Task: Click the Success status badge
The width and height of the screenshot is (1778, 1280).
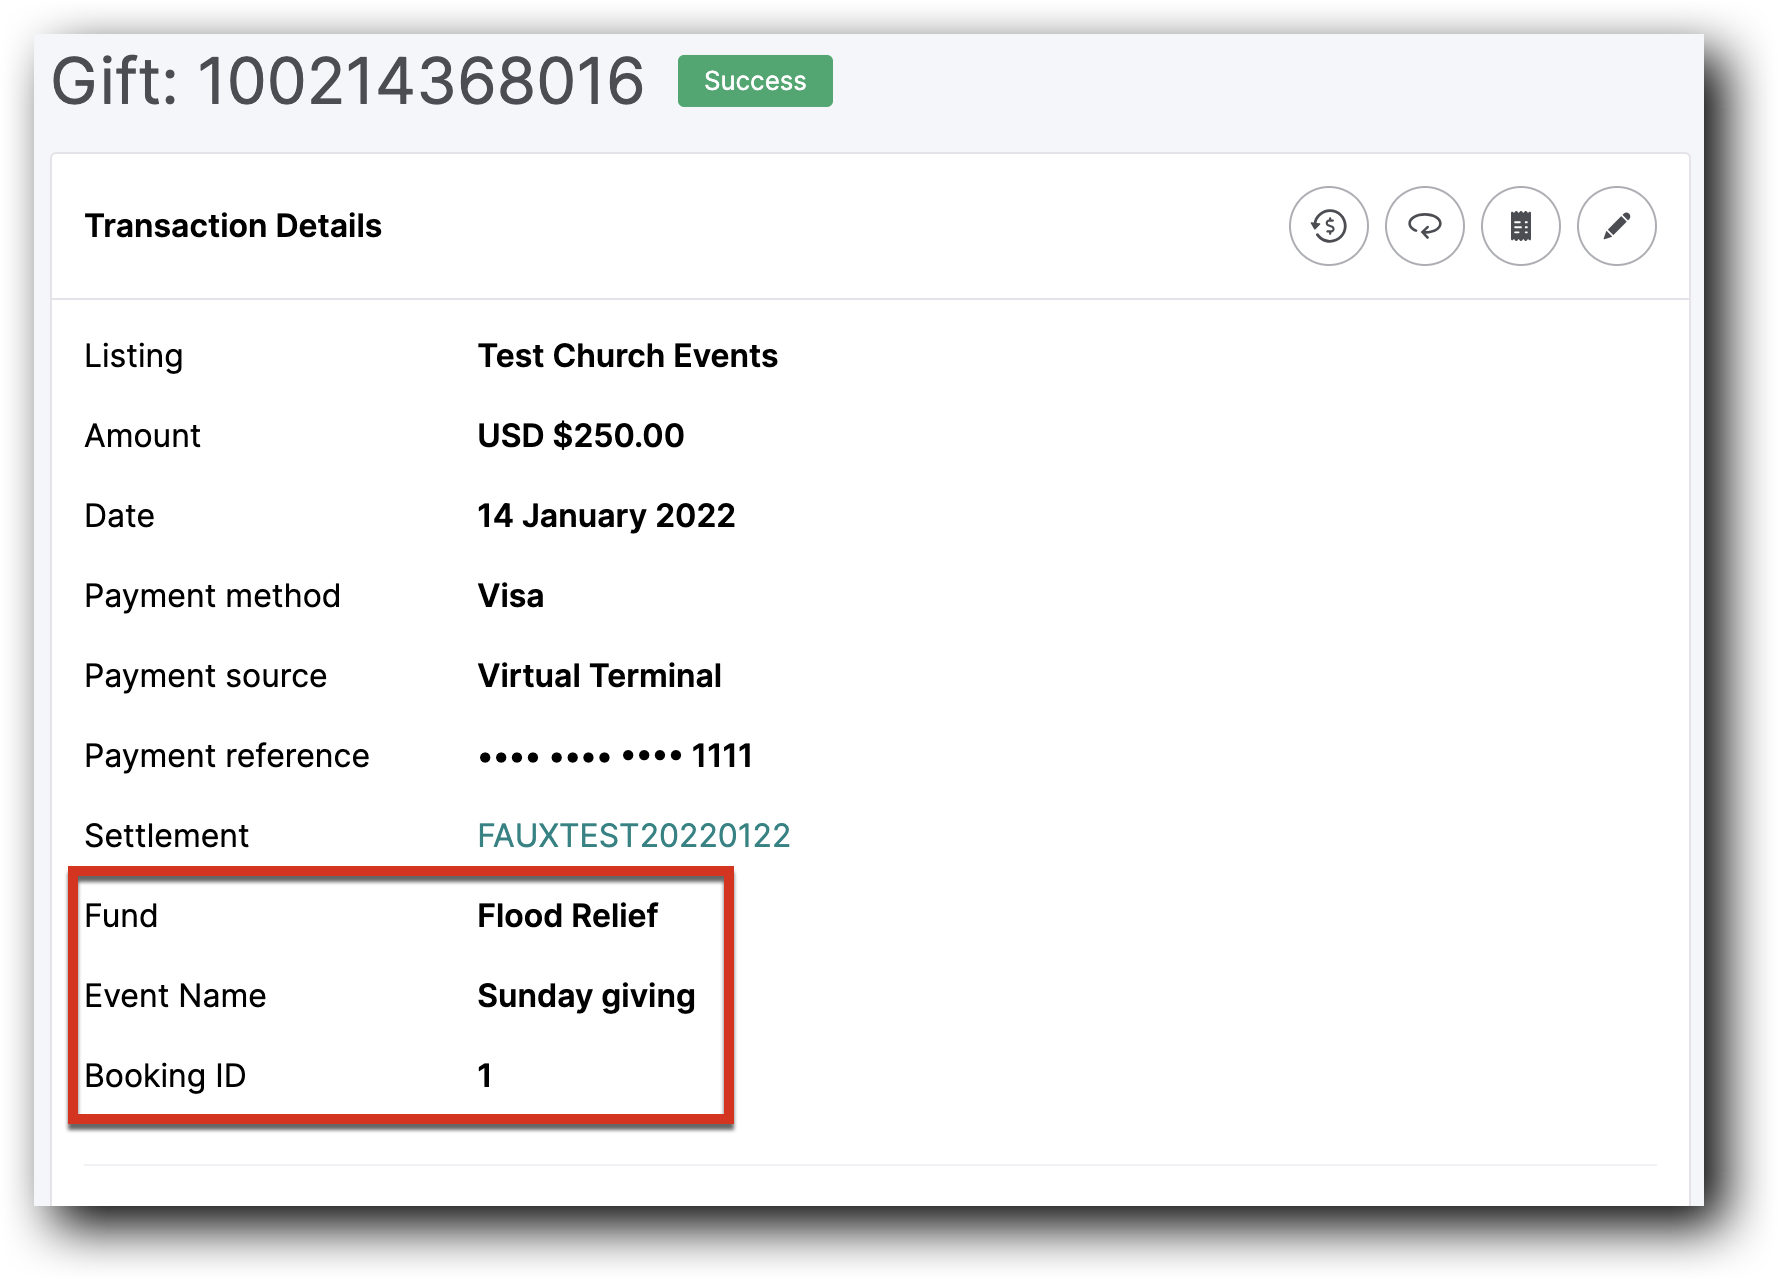Action: tap(754, 80)
